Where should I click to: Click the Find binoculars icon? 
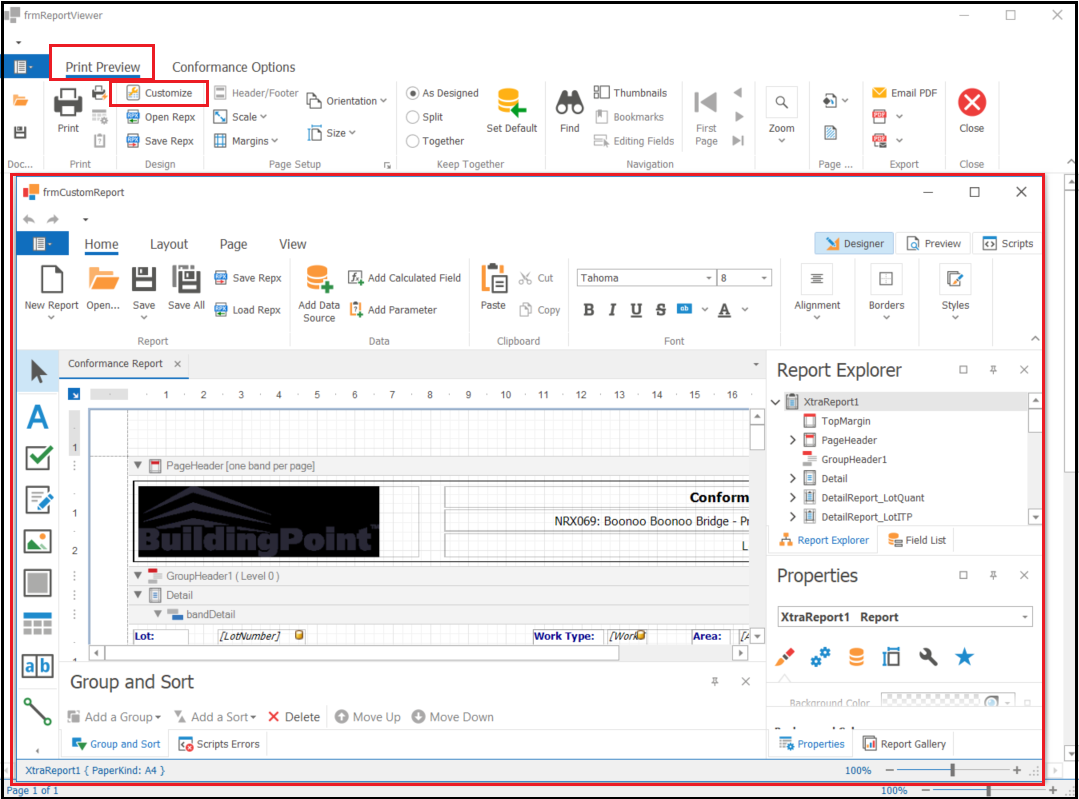570,102
